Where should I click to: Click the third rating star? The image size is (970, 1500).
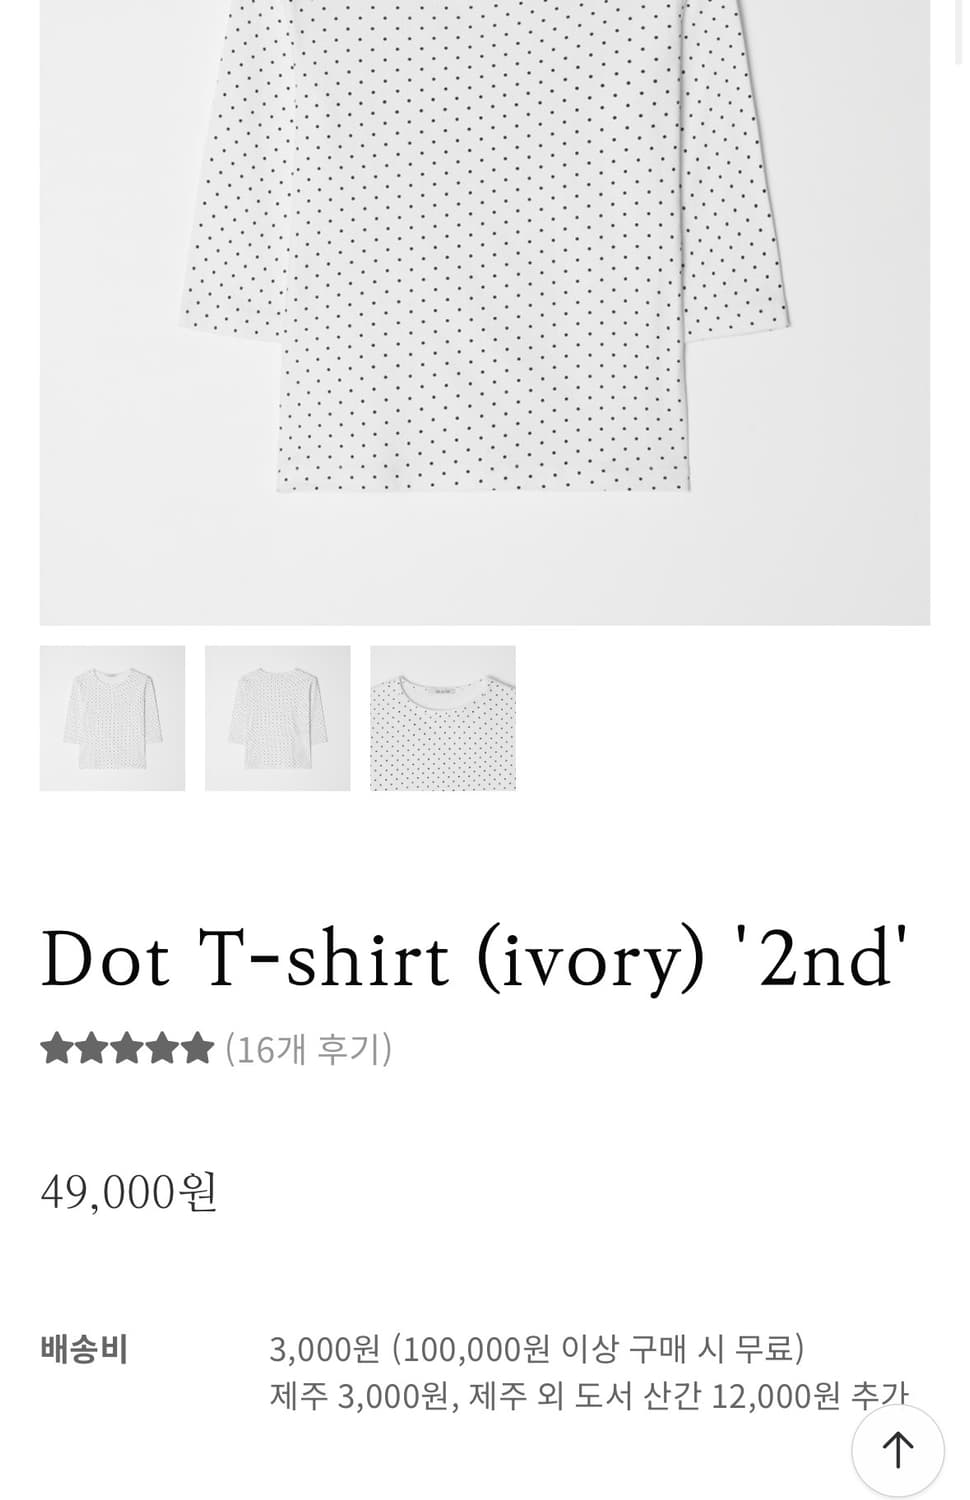pos(127,1049)
